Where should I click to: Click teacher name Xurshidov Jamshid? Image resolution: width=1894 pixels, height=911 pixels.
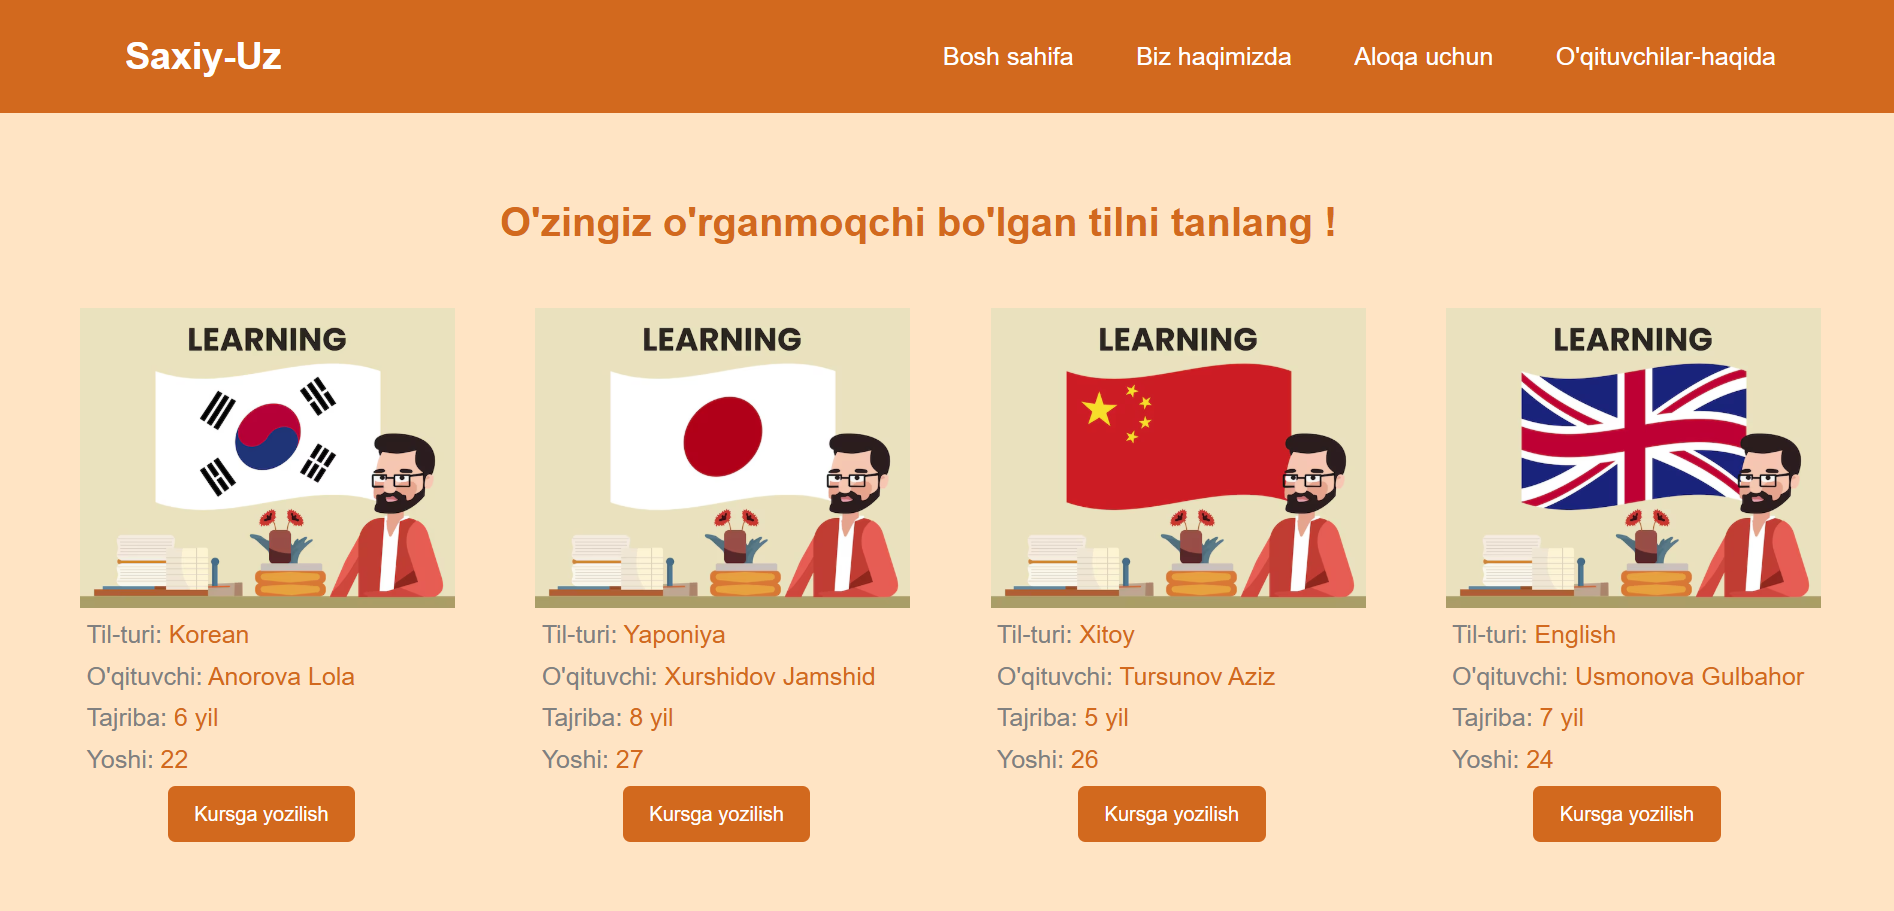coord(770,677)
